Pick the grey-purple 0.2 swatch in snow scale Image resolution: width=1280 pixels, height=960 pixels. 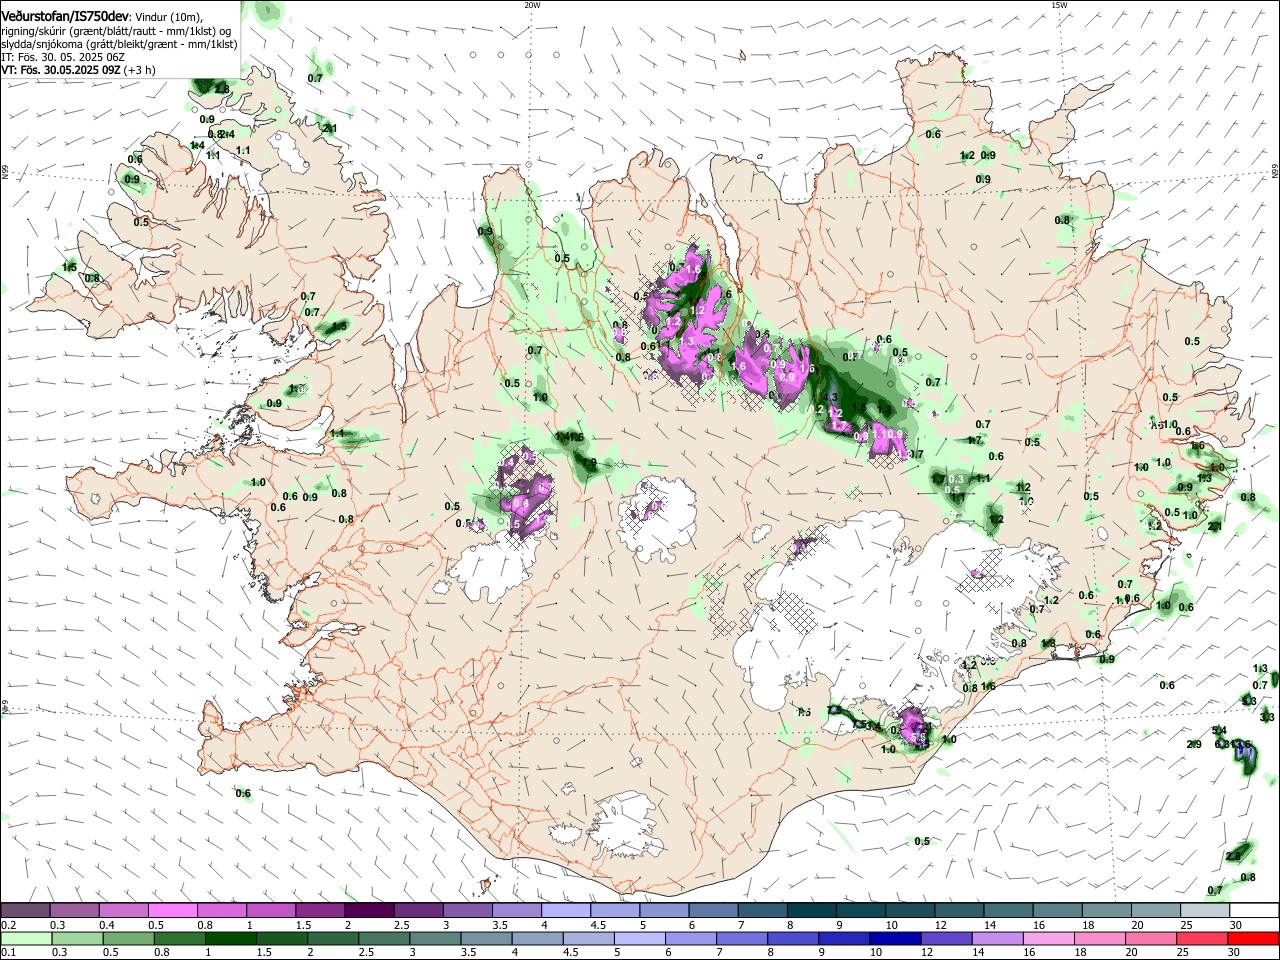(x=25, y=910)
